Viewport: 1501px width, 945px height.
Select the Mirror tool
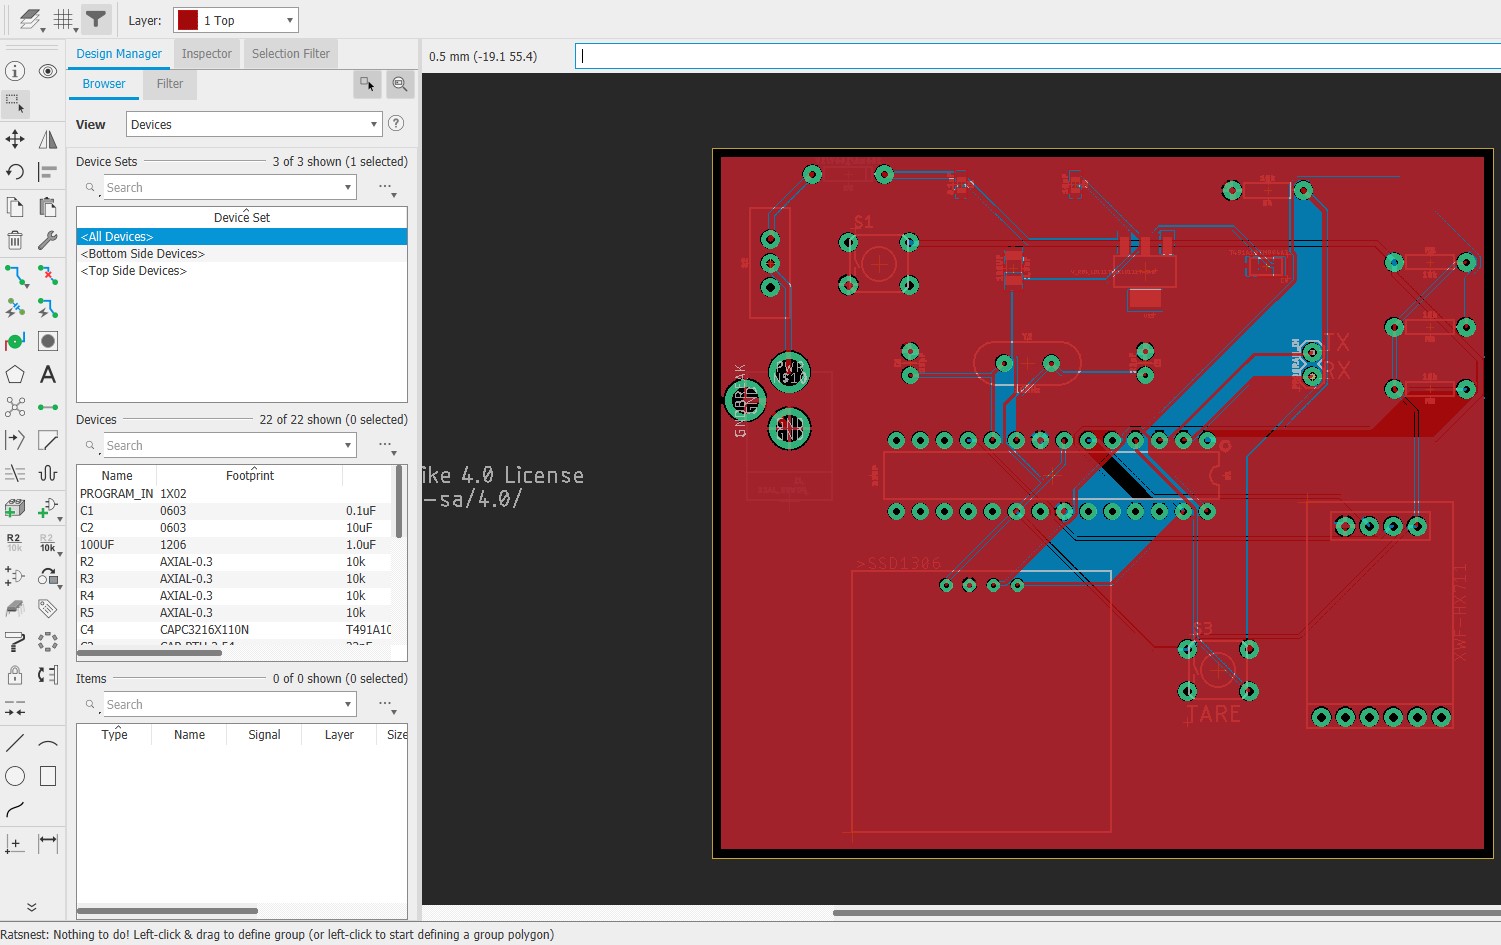tap(47, 139)
